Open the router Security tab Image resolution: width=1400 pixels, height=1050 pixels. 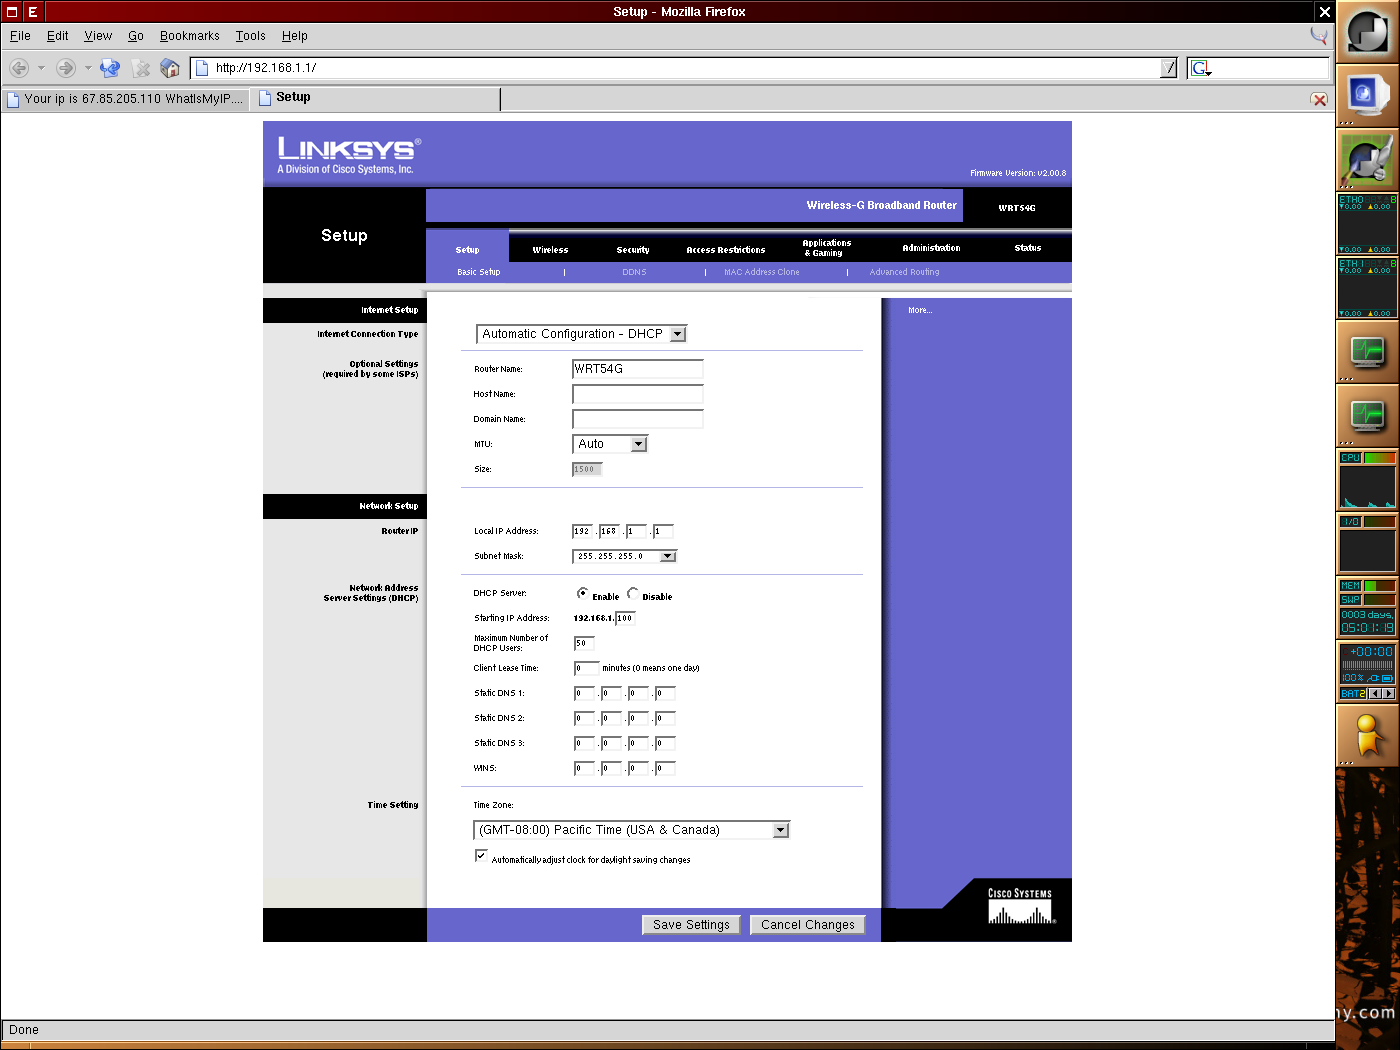(633, 250)
